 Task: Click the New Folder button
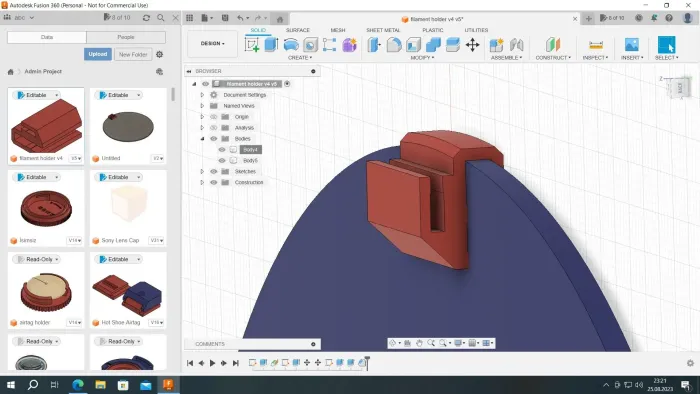(x=133, y=54)
